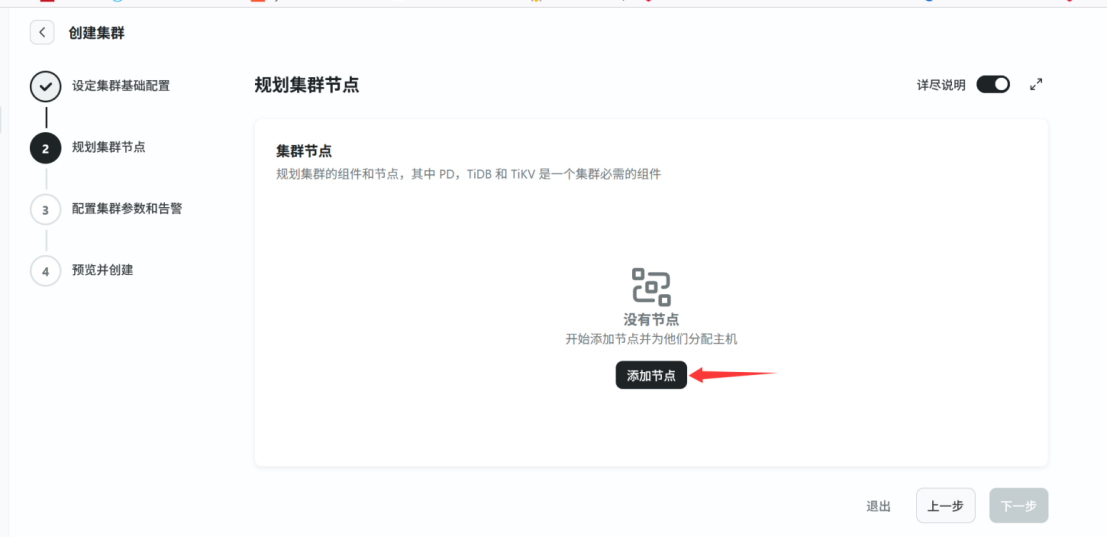Select the 规划集群节点 step label
The height and width of the screenshot is (538, 1108).
[108, 148]
